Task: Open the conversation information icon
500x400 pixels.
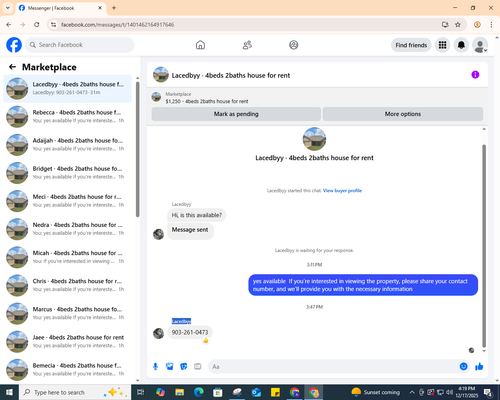Action: click(x=475, y=75)
